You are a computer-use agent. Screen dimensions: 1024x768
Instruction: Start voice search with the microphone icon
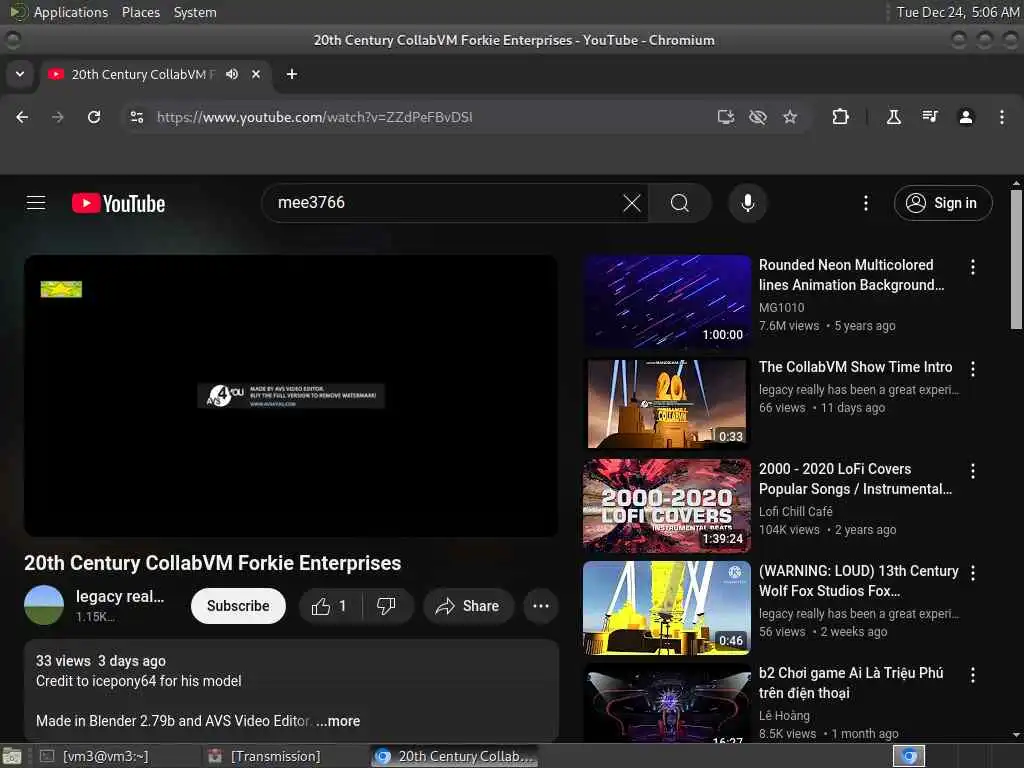point(748,203)
